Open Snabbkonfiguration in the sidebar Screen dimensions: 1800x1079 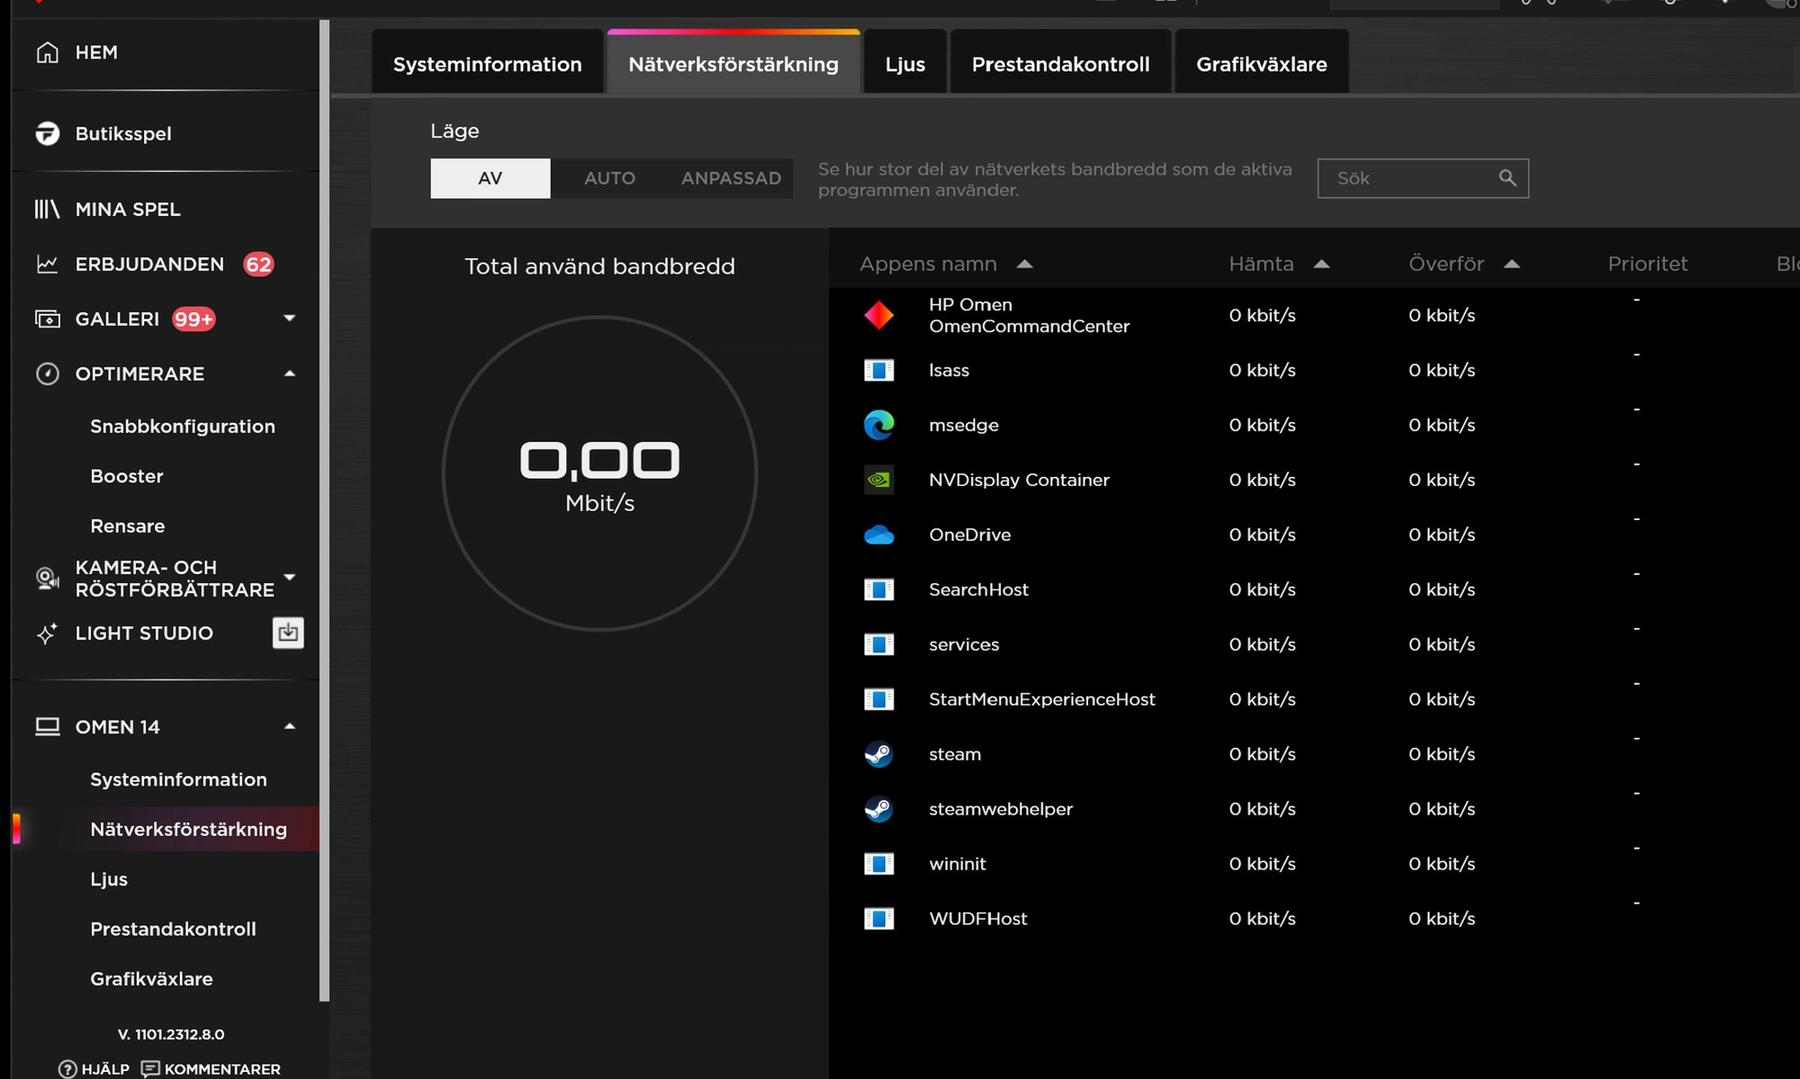[x=182, y=426]
